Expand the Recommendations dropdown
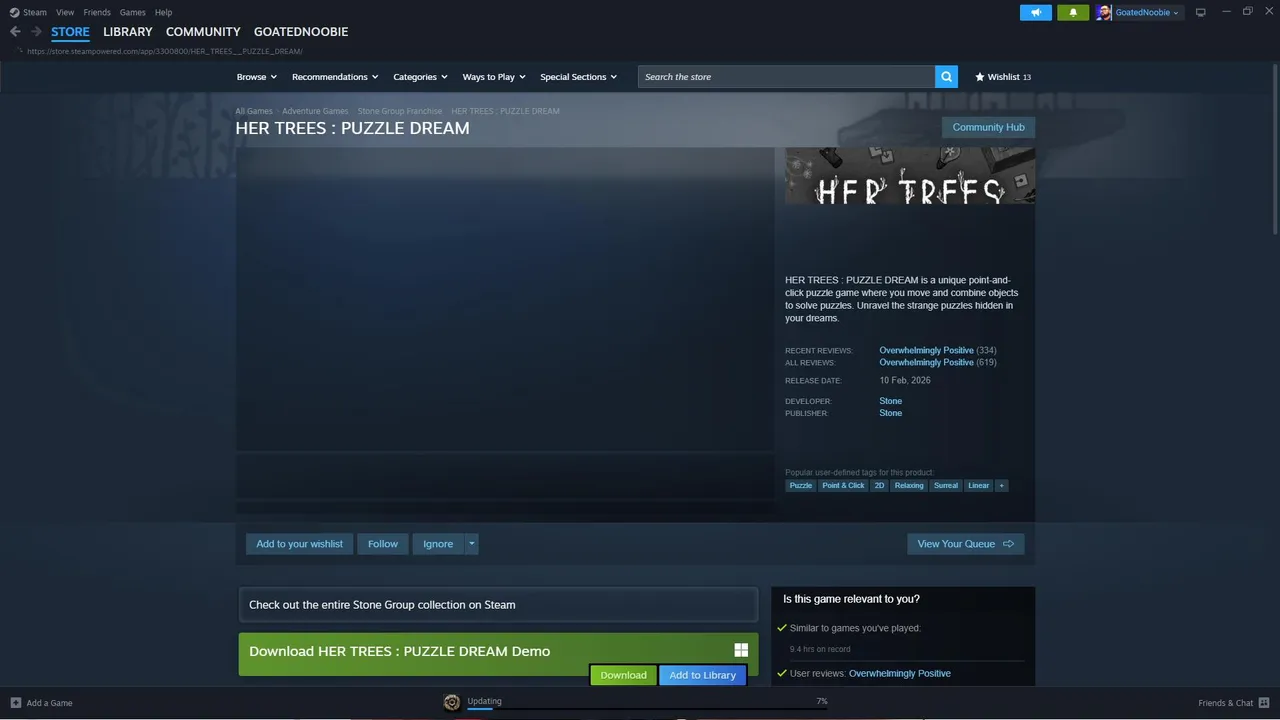Viewport: 1280px width, 720px height. tap(335, 77)
